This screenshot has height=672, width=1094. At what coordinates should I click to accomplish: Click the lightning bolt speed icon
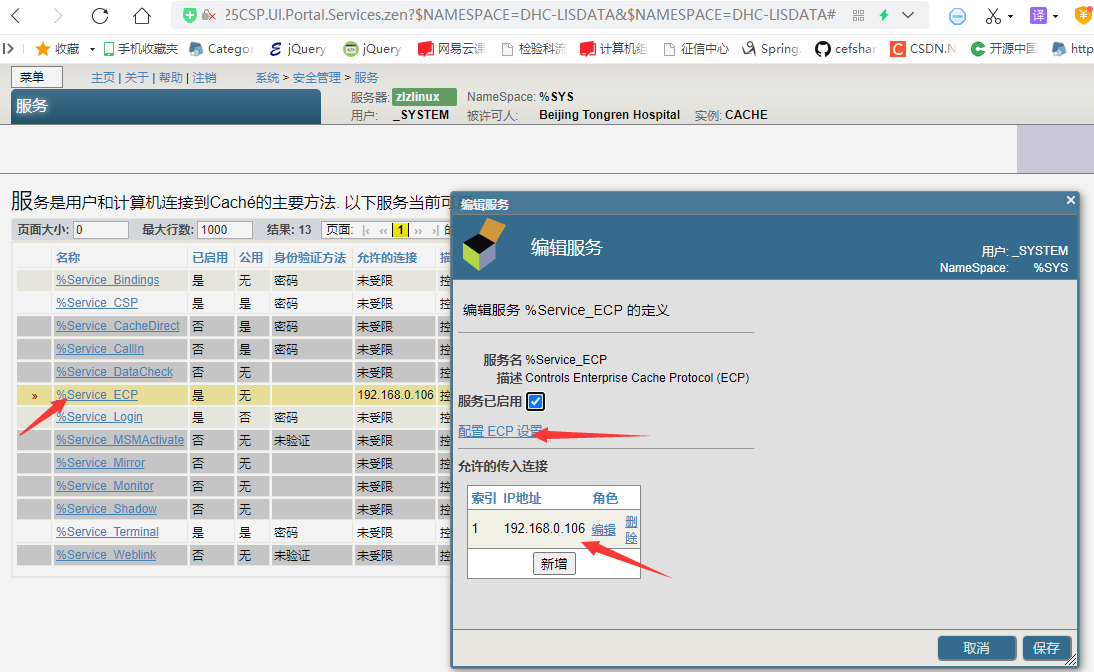883,15
